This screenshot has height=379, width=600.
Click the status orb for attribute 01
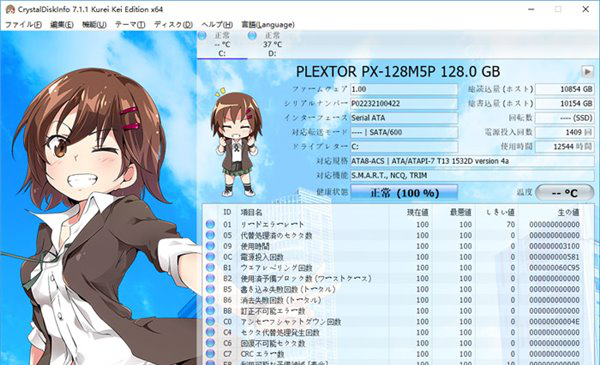coord(210,224)
